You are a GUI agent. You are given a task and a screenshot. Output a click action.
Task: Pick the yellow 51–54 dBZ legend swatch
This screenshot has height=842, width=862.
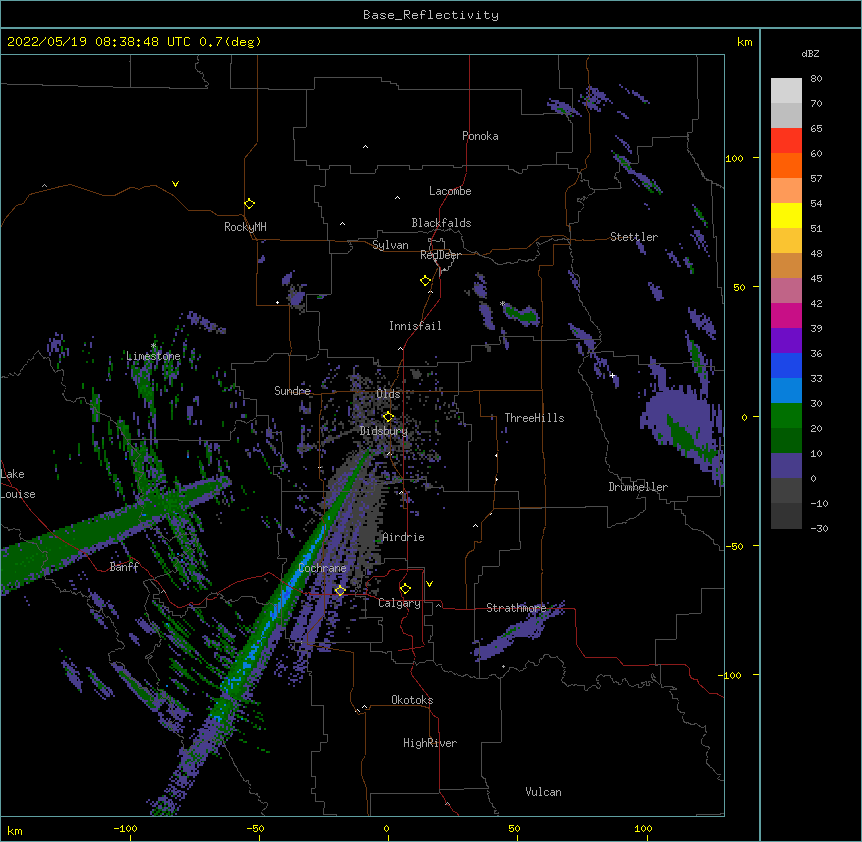[x=786, y=215]
